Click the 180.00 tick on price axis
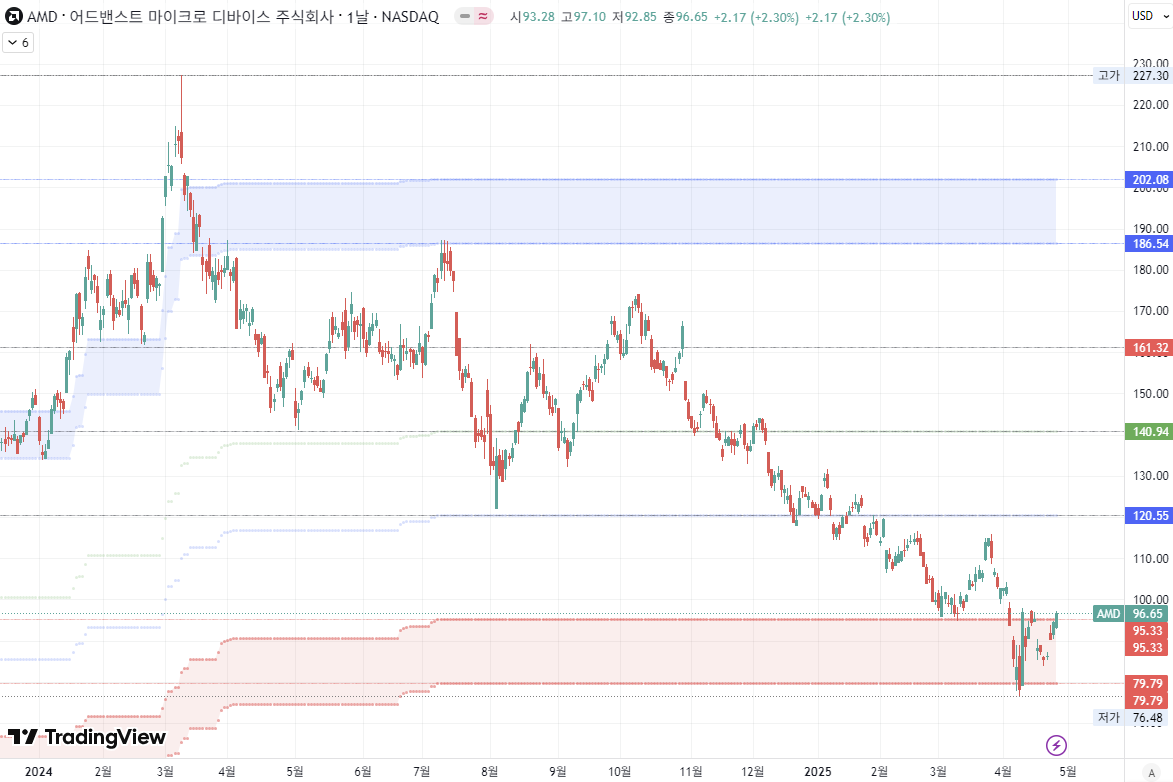Image resolution: width=1173 pixels, height=782 pixels. 1151,270
